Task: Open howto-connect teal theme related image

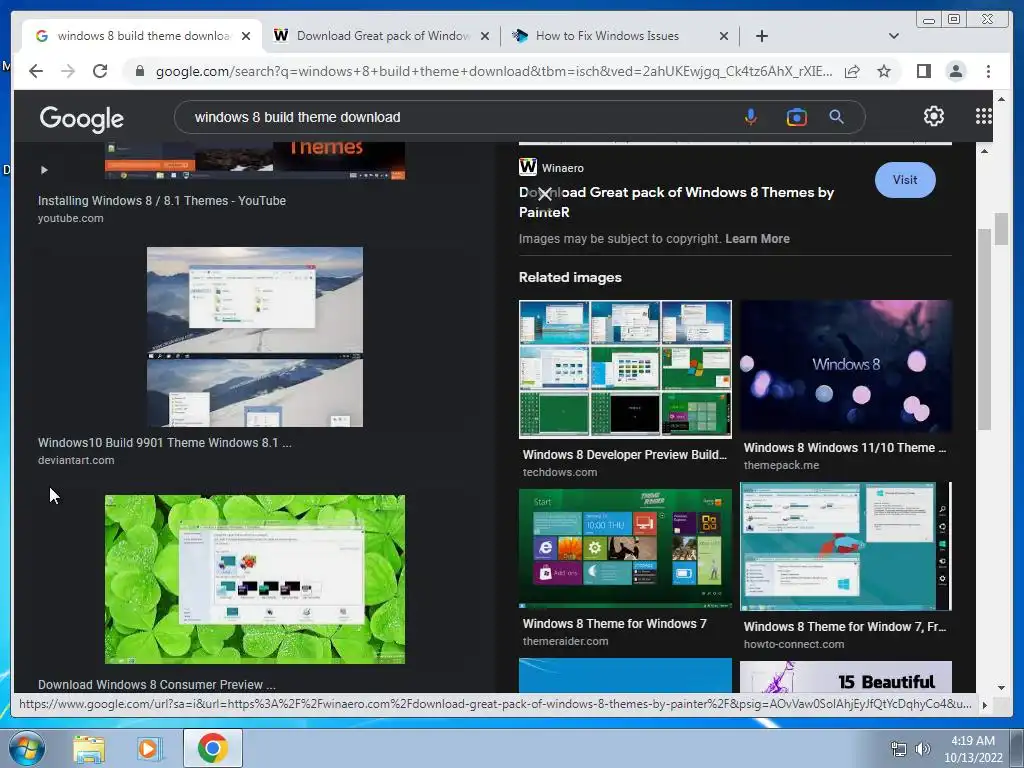Action: (x=846, y=547)
